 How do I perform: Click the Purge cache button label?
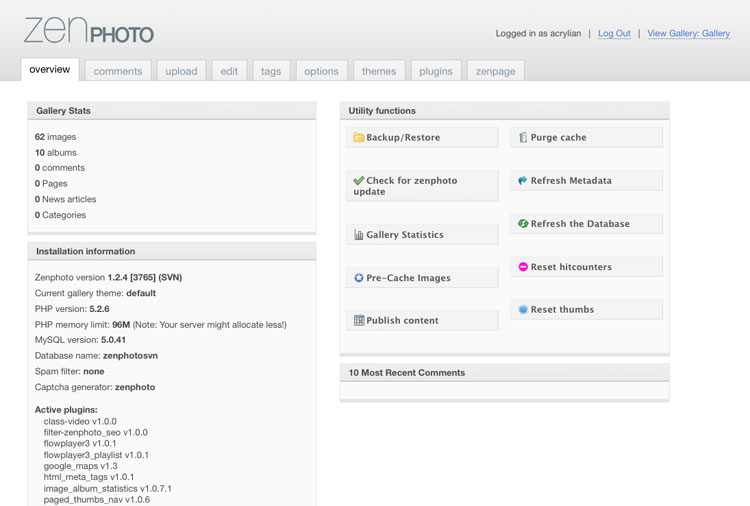[x=558, y=137]
